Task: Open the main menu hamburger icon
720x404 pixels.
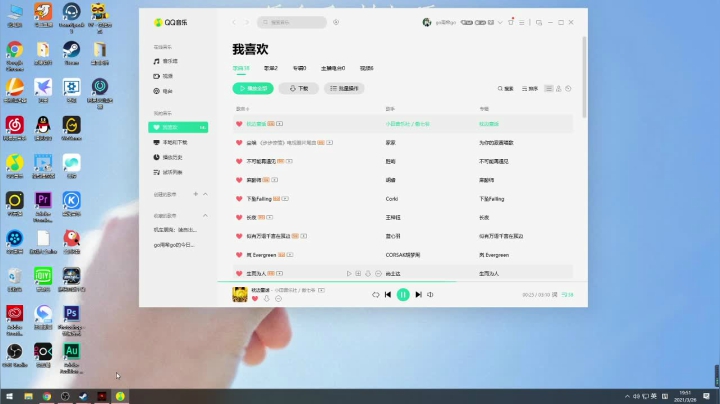Action: point(522,22)
